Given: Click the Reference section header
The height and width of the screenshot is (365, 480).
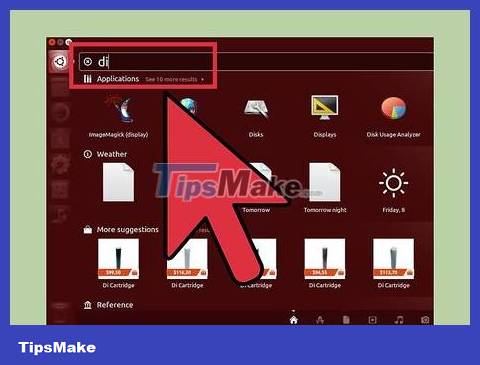Looking at the screenshot, I should tap(115, 305).
